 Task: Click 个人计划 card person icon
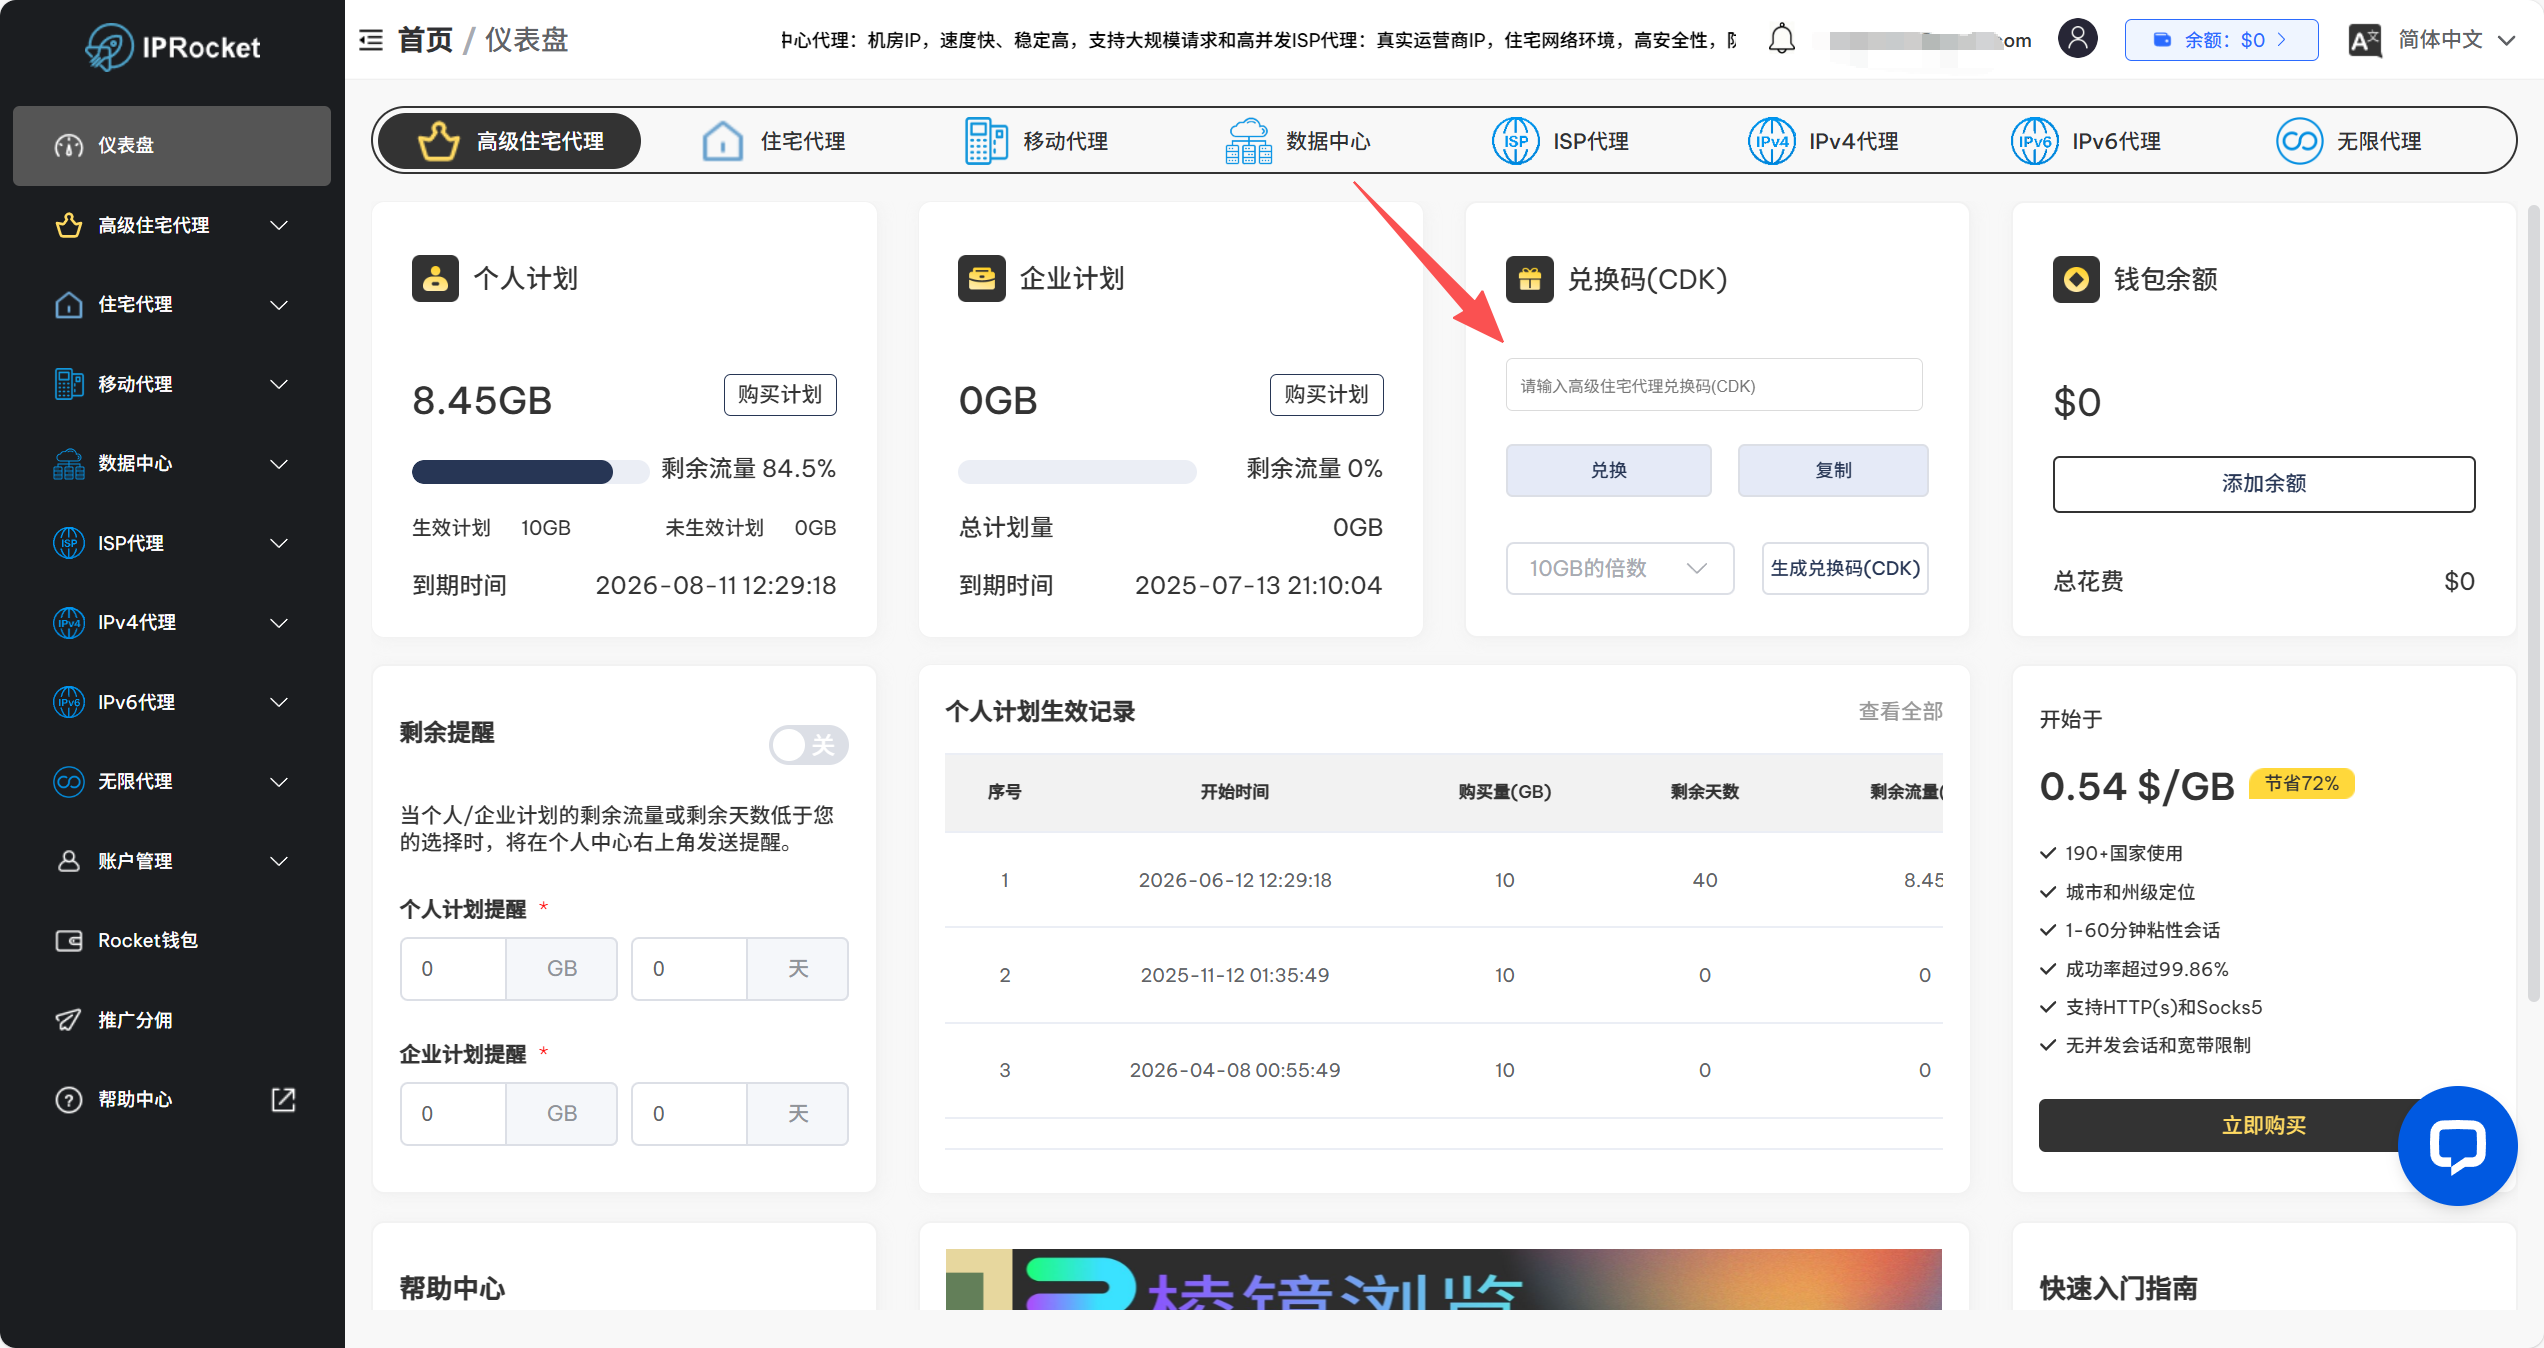pos(435,278)
